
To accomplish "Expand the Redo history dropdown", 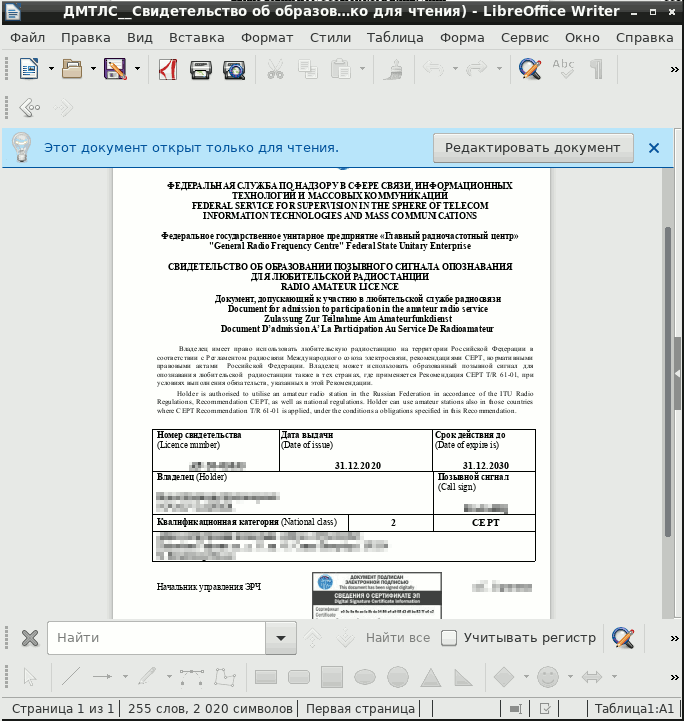I will 499,69.
